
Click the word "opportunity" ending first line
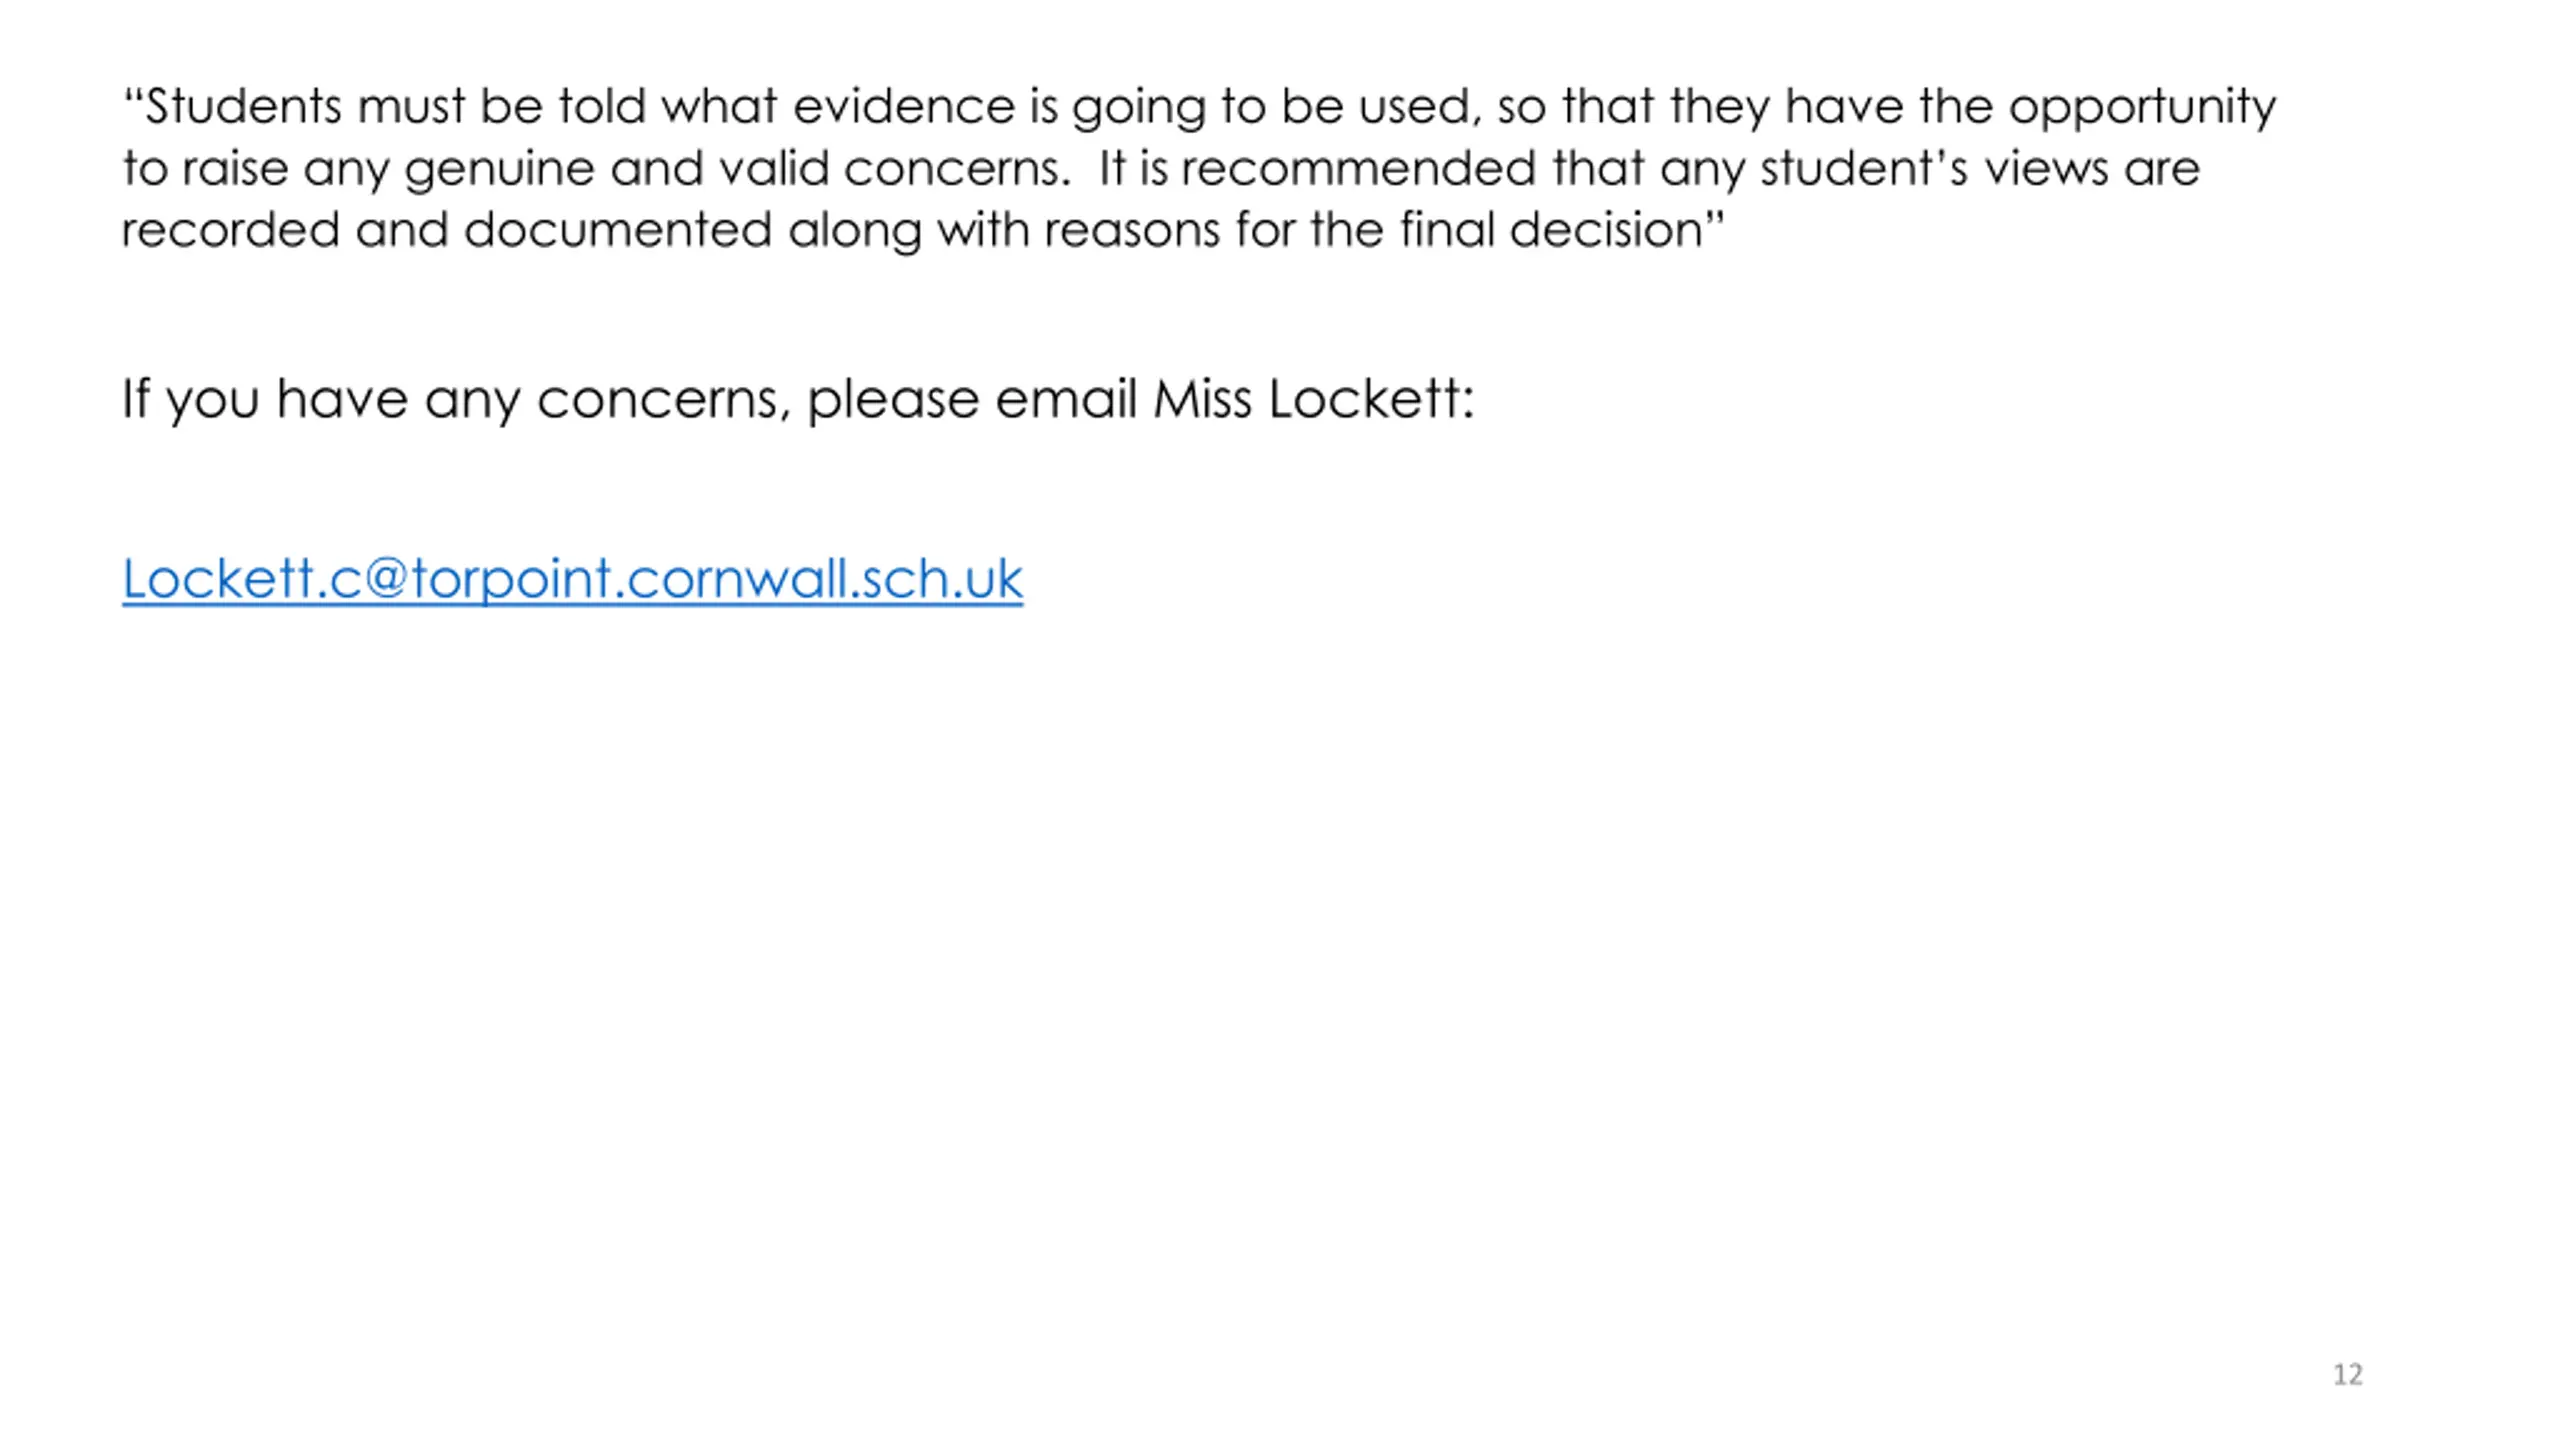point(2142,108)
